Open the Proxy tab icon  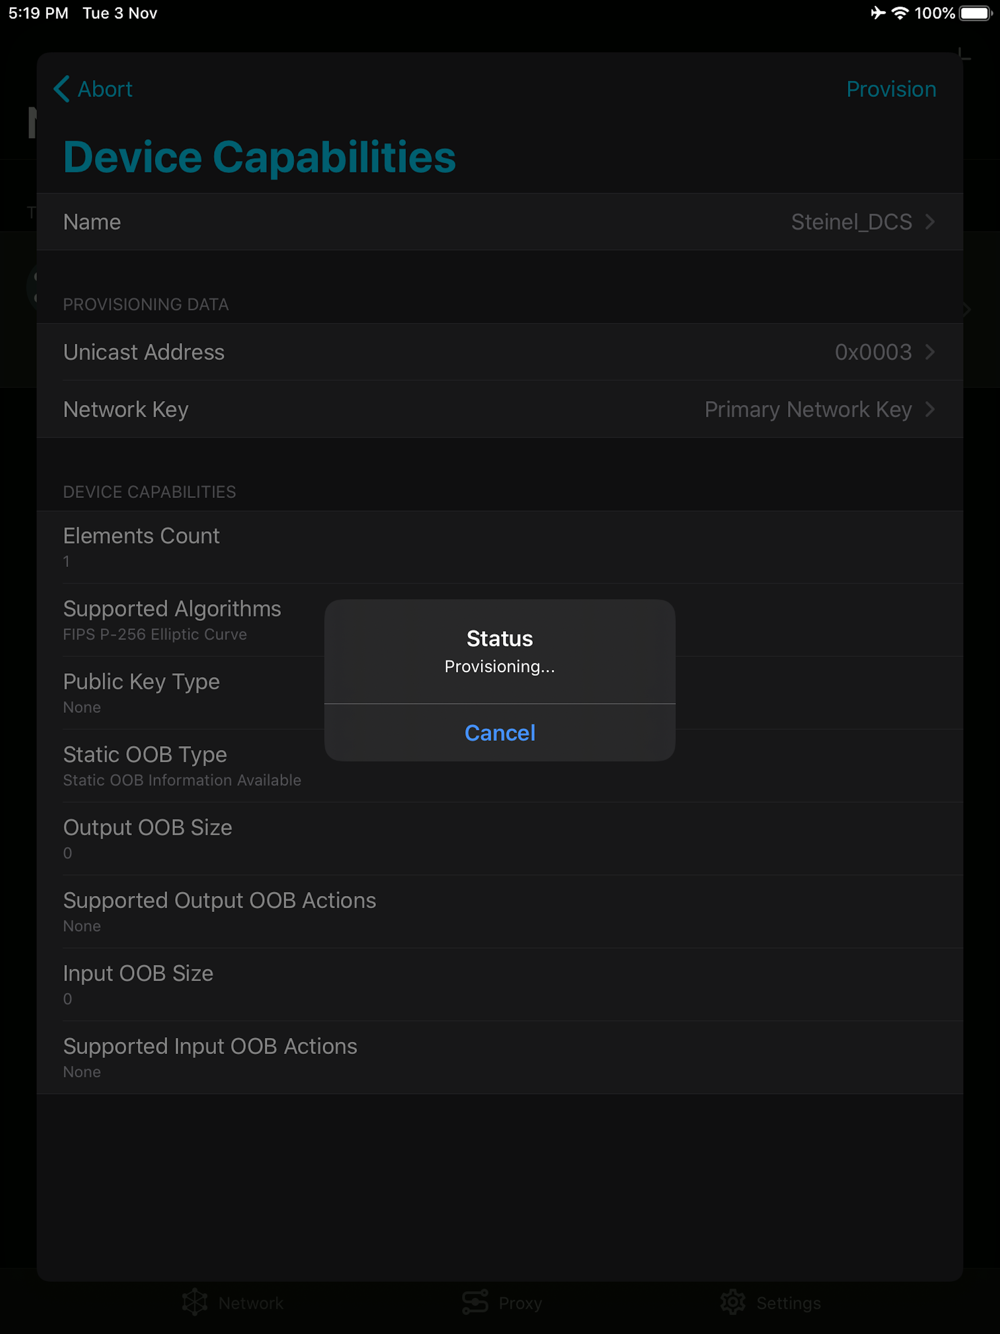pos(475,1302)
